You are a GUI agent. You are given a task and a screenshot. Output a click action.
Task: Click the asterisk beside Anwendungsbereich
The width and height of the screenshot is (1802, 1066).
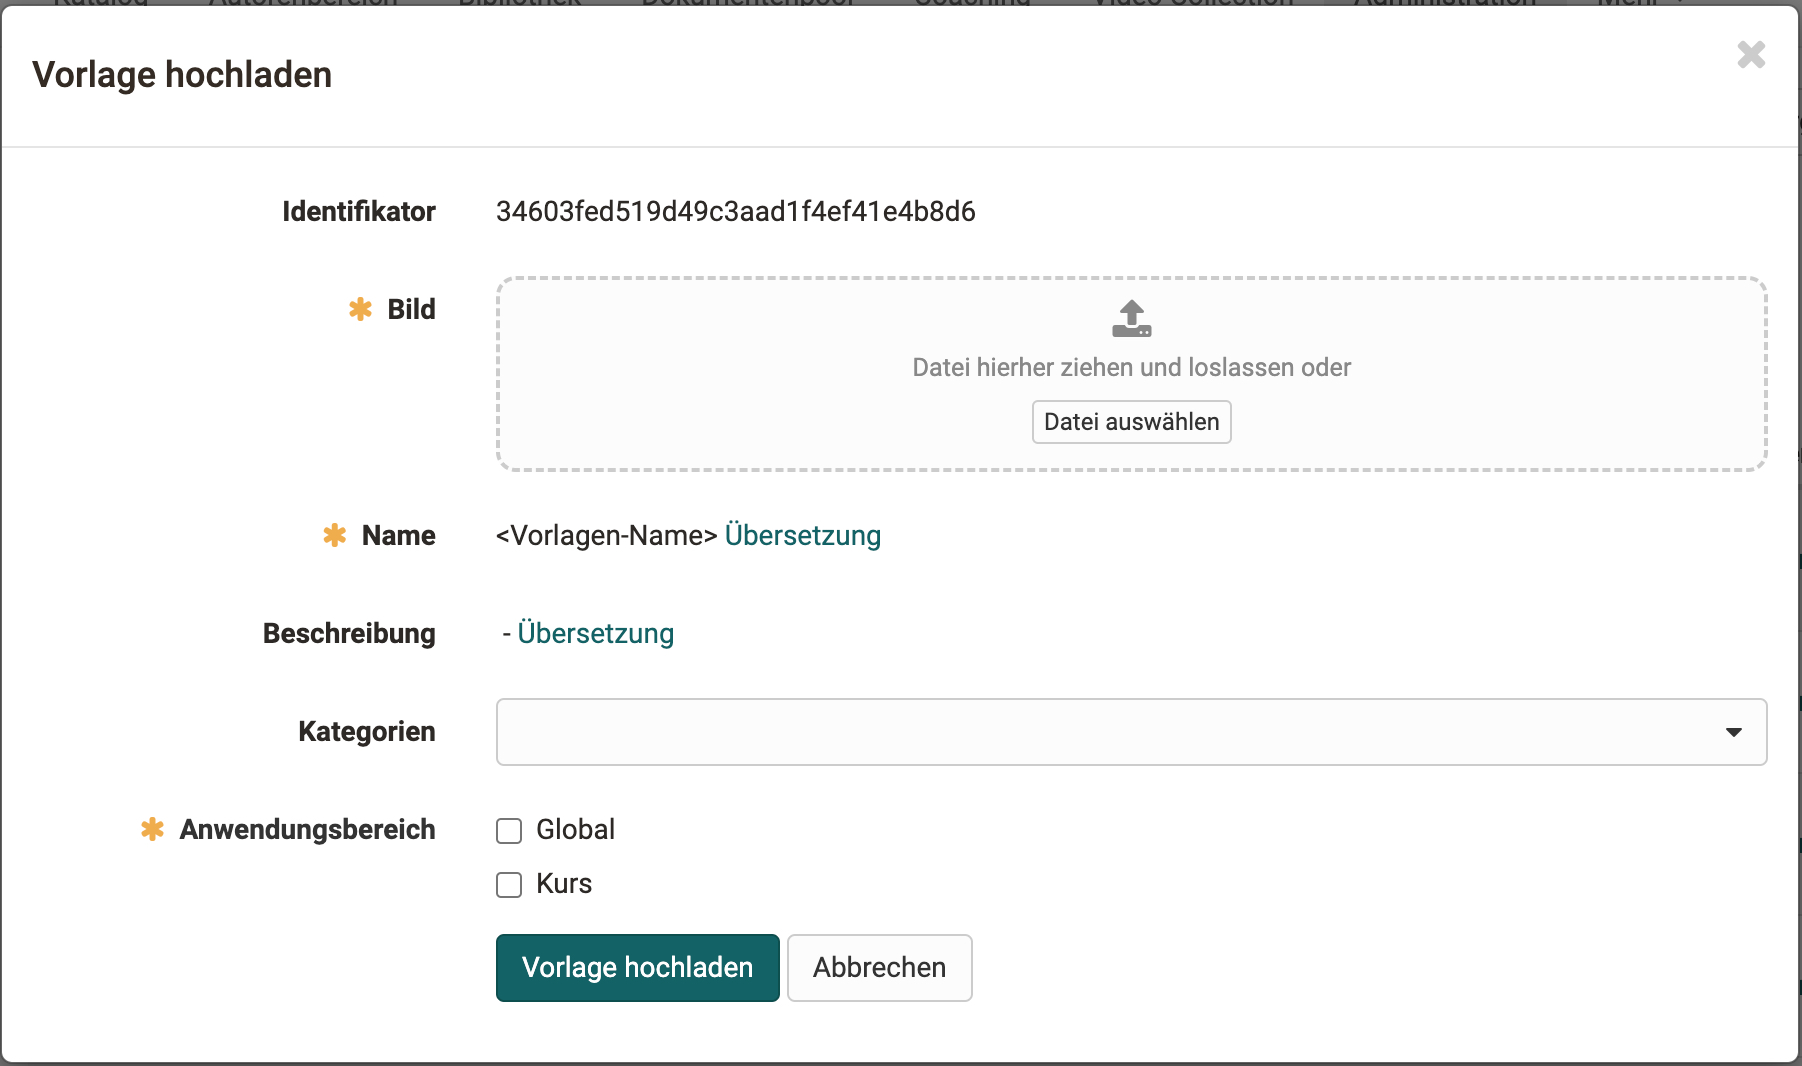152,830
